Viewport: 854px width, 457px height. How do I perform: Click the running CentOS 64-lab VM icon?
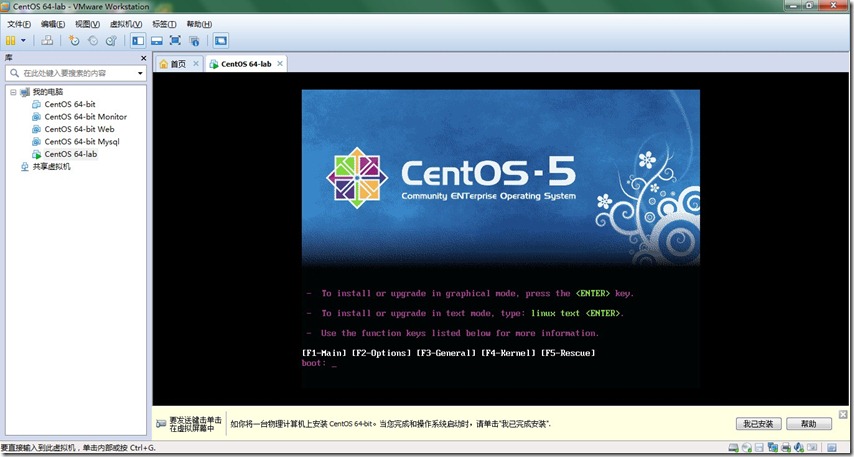[x=36, y=154]
